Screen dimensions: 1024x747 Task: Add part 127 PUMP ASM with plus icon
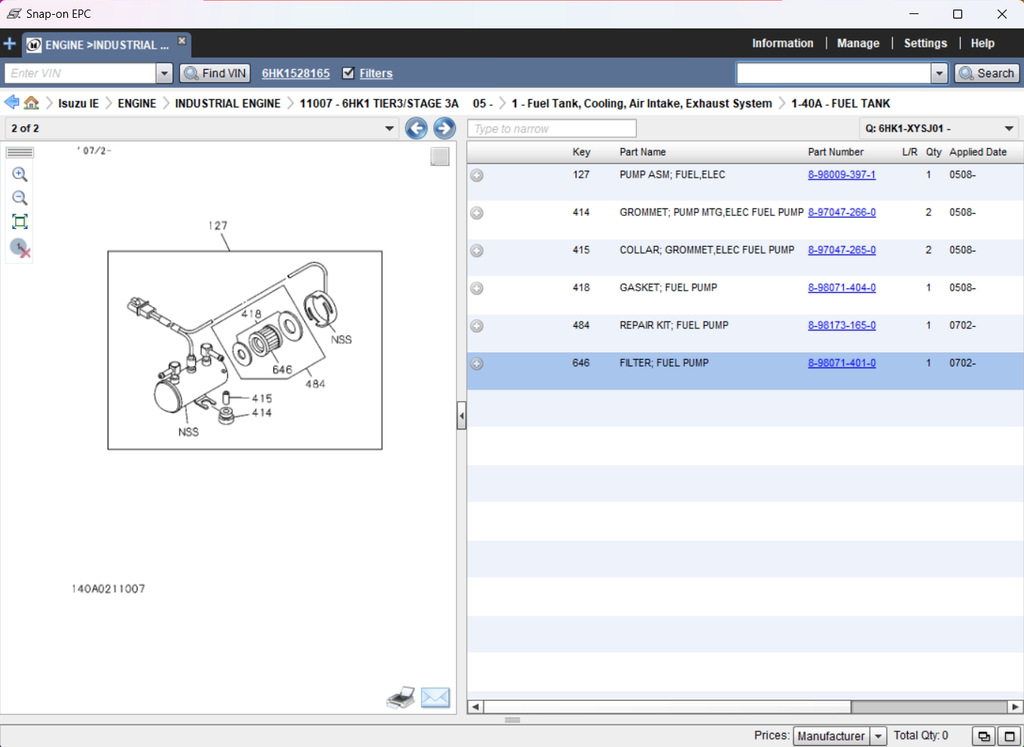(477, 175)
